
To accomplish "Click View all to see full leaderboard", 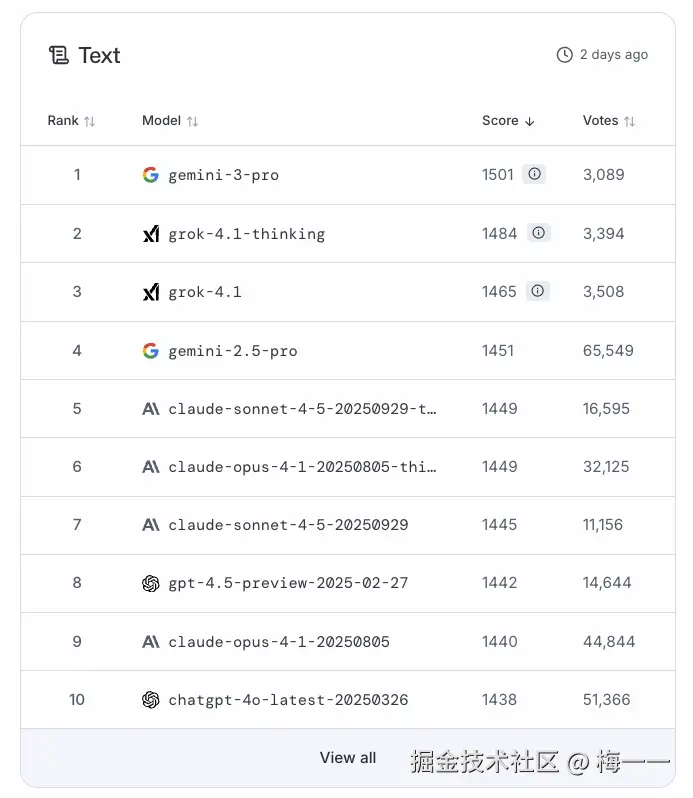I will pyautogui.click(x=348, y=758).
